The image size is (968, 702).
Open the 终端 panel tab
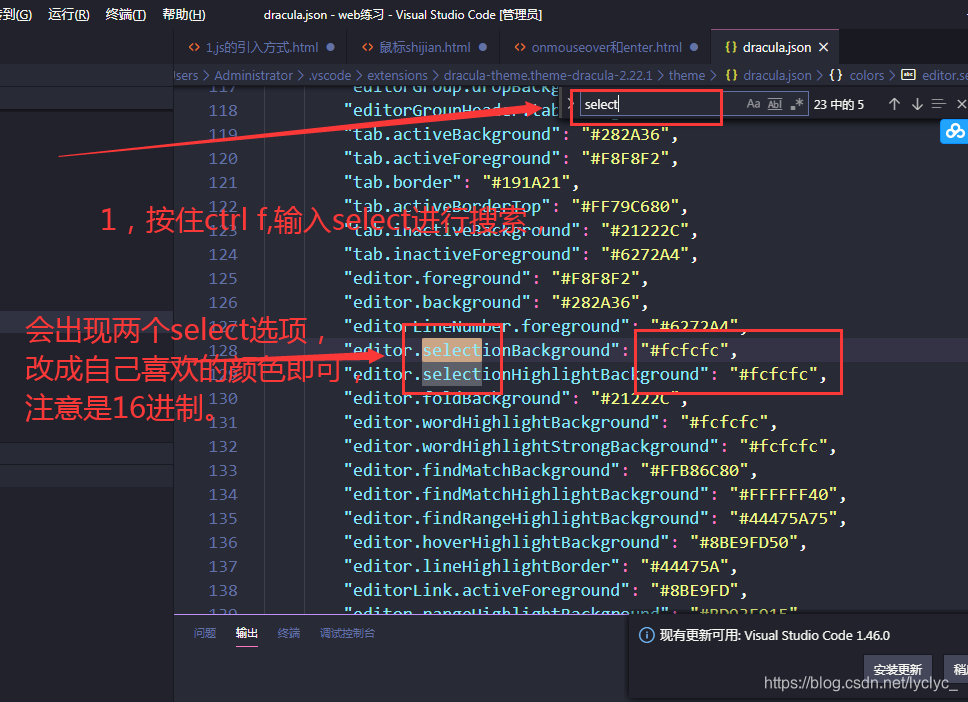tap(288, 633)
